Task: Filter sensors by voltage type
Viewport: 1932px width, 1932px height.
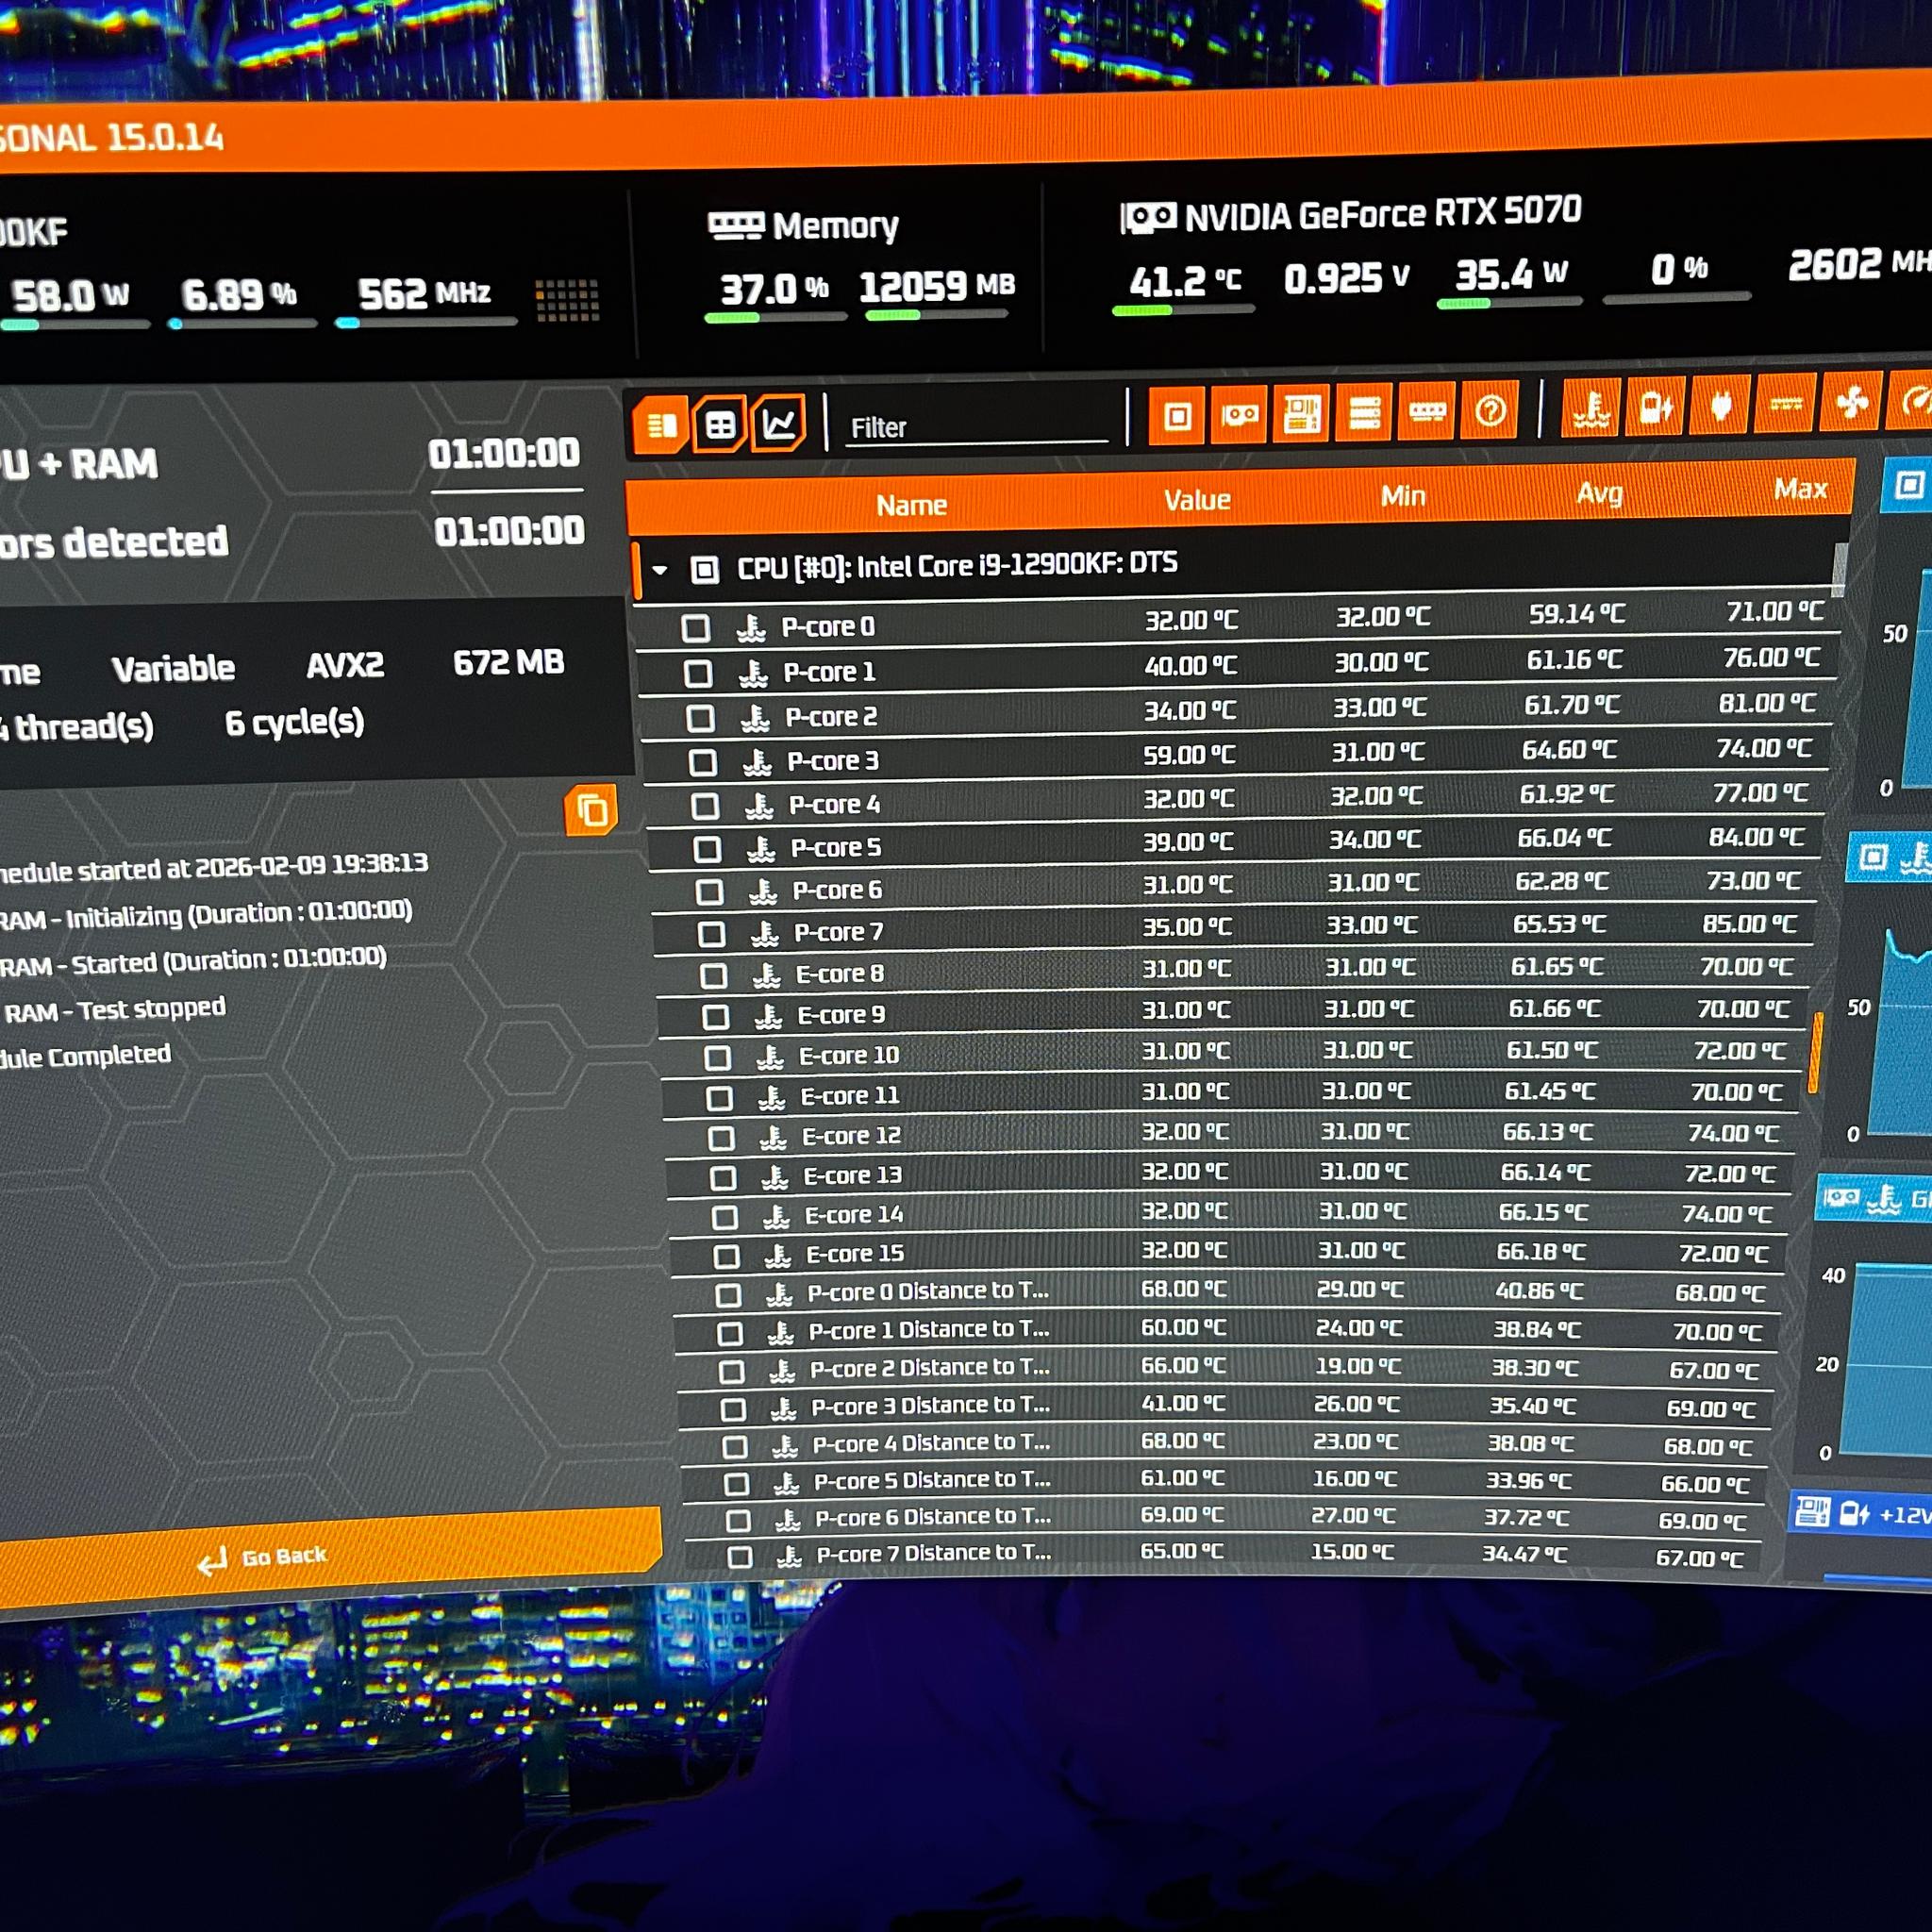Action: [x=1656, y=406]
